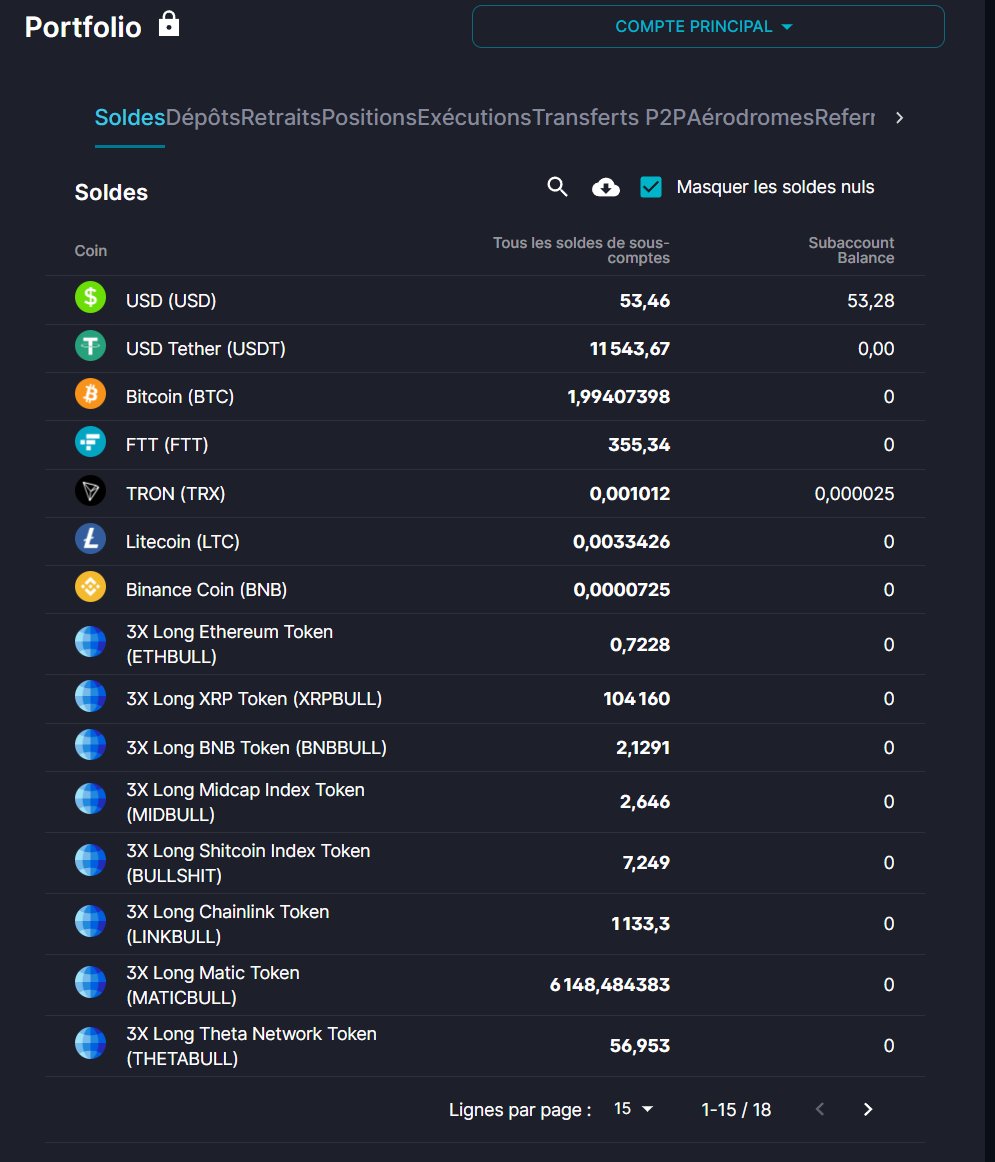Click the USD subaccount balance 53,28
995x1162 pixels.
pos(871,301)
